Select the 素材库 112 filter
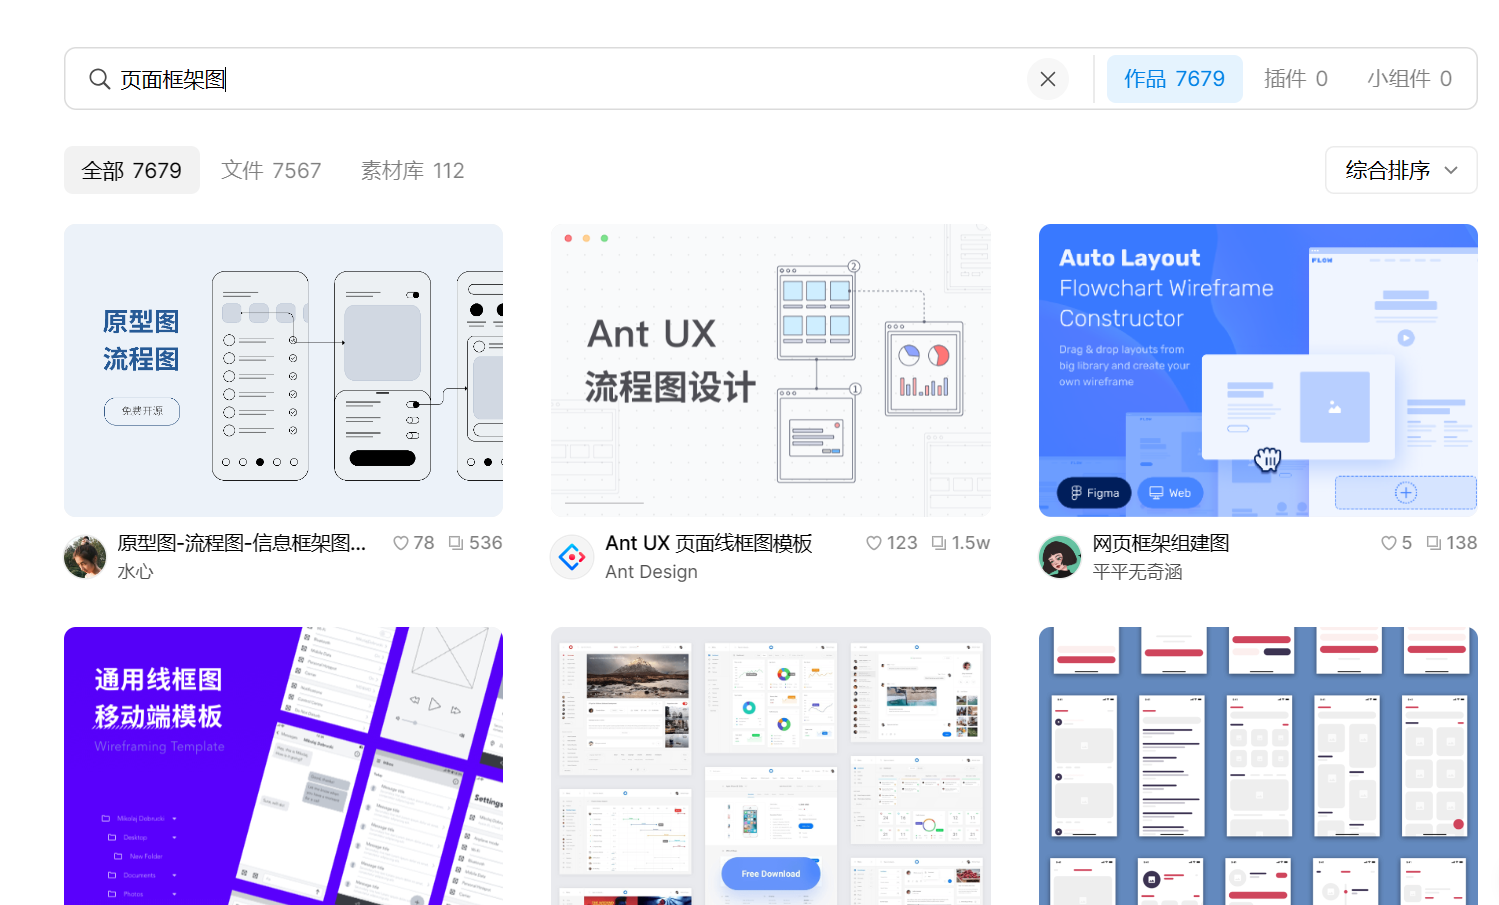 pyautogui.click(x=412, y=171)
